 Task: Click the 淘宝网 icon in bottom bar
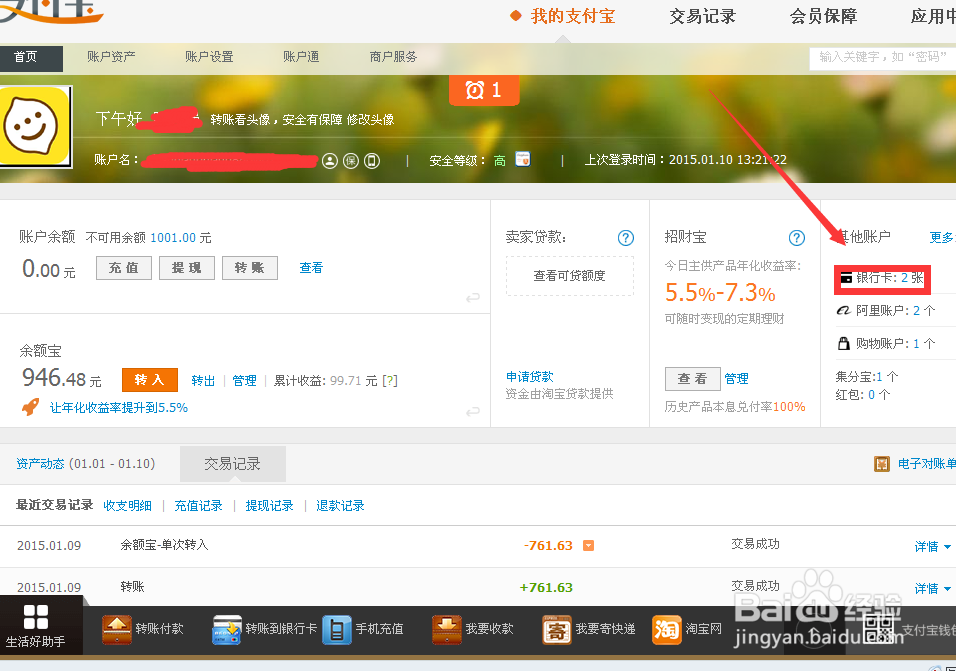coord(666,630)
